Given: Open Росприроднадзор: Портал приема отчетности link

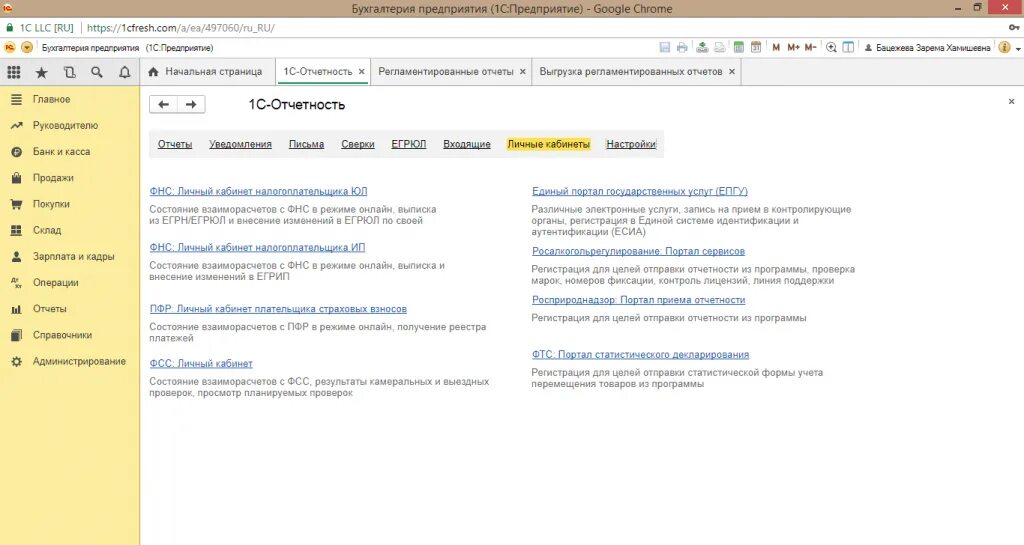Looking at the screenshot, I should [639, 300].
